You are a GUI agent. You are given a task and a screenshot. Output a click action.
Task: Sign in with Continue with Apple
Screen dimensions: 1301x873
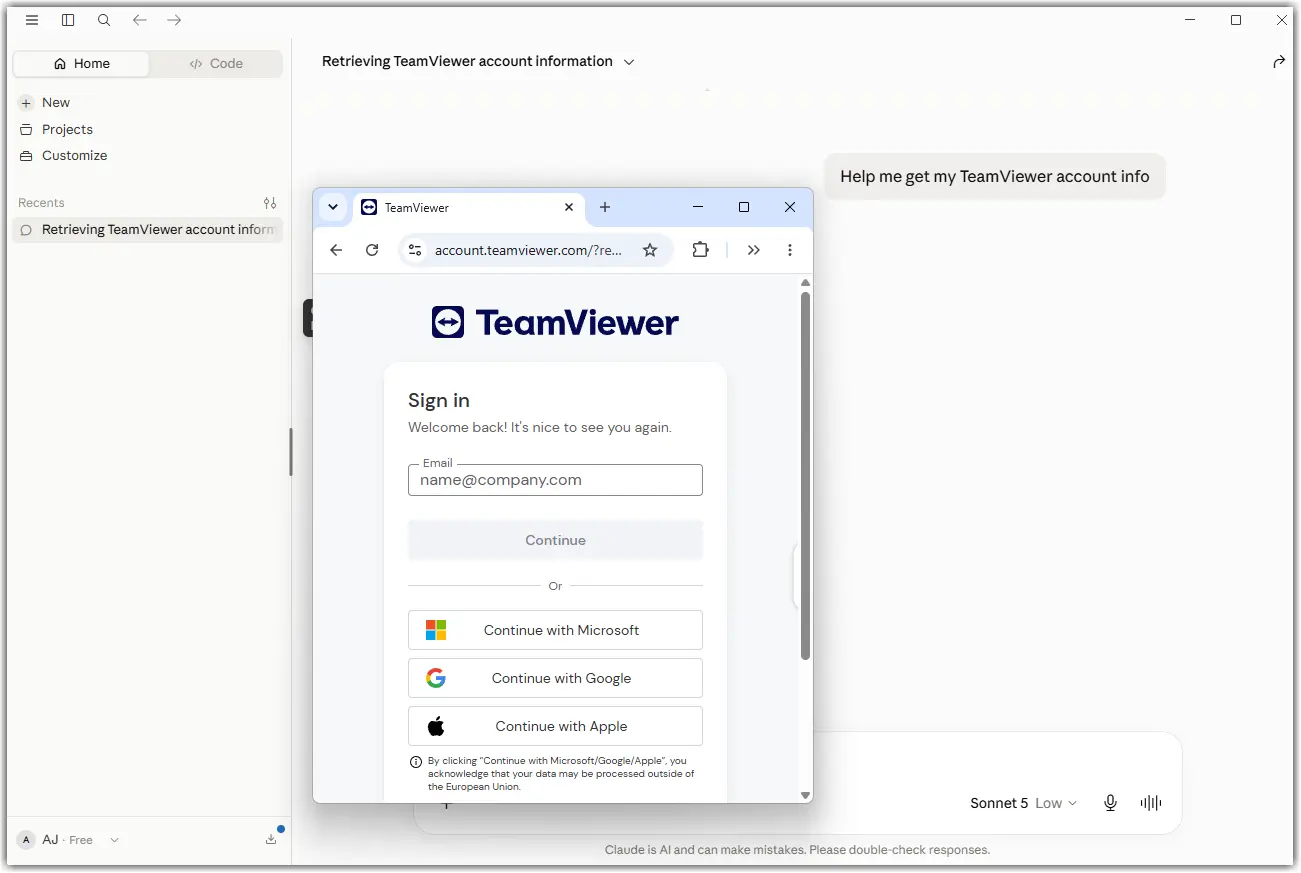coord(555,726)
